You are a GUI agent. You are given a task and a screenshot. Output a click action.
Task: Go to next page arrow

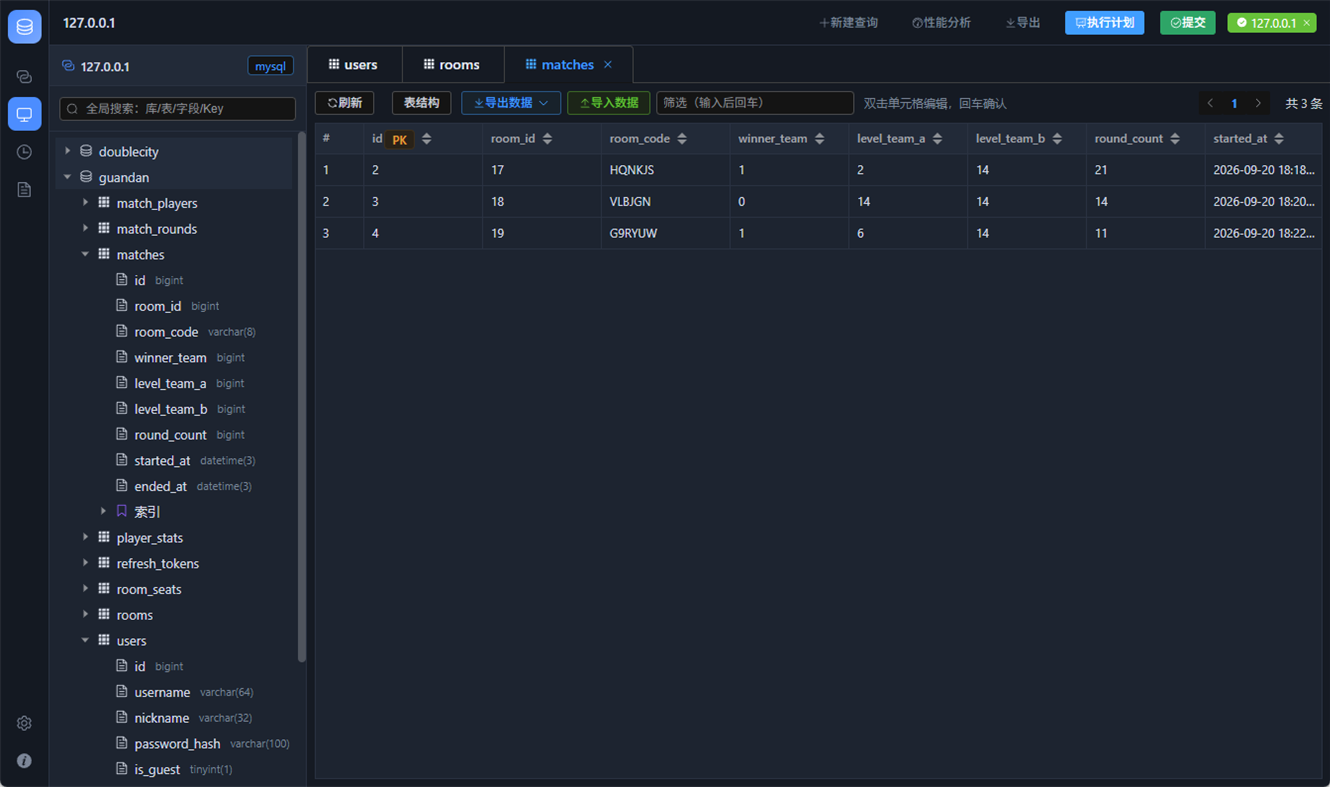pos(1258,103)
